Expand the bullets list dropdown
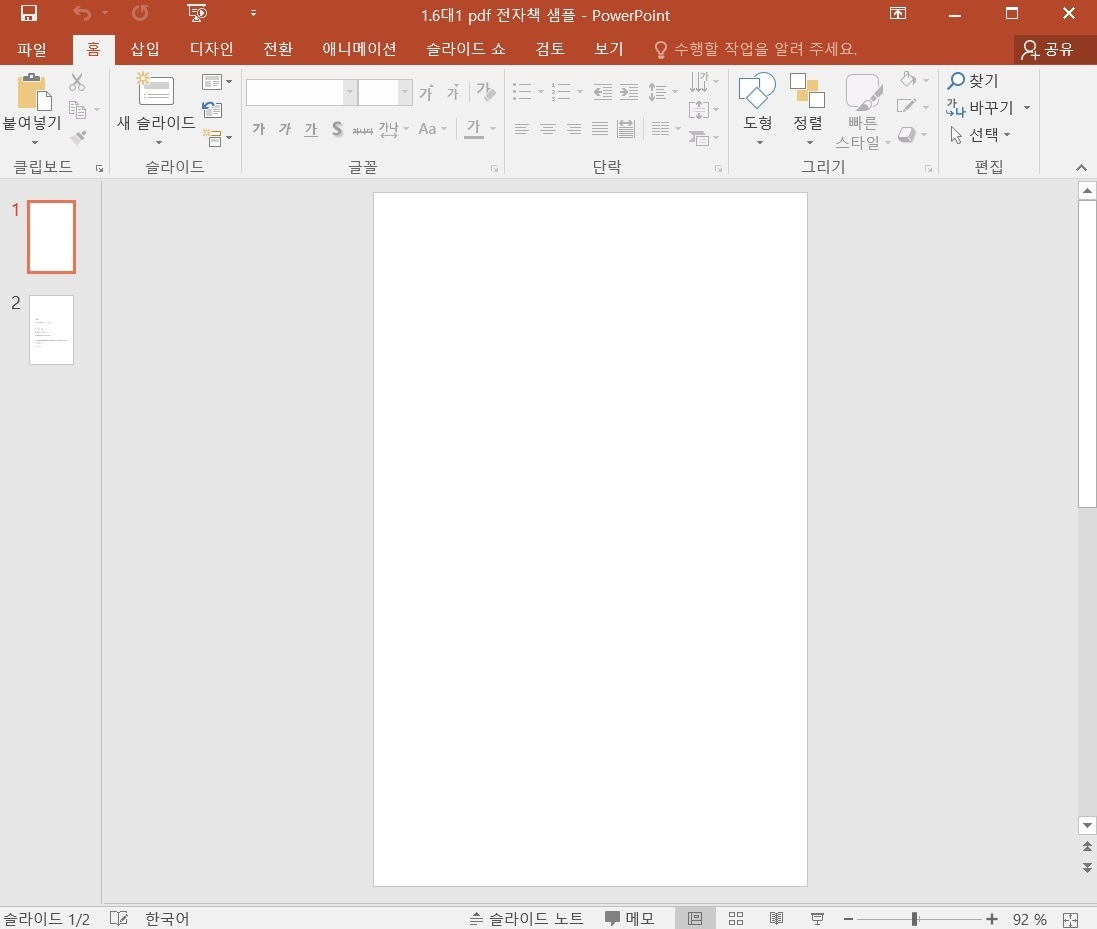Viewport: 1097px width, 929px height. coord(541,92)
